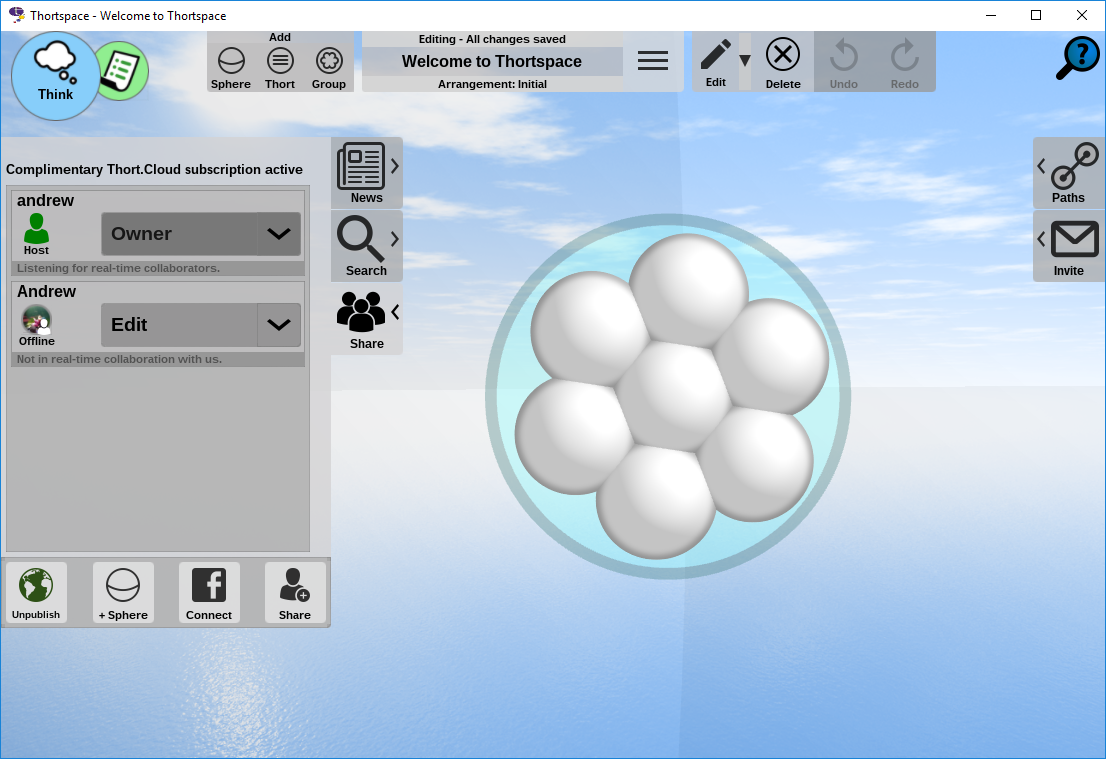This screenshot has height=759, width=1106.
Task: Click the + Sphere button
Action: 123,593
